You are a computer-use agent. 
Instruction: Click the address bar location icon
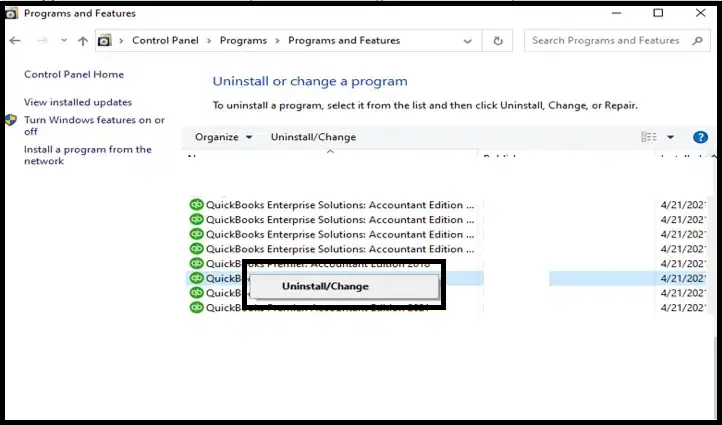coord(105,41)
